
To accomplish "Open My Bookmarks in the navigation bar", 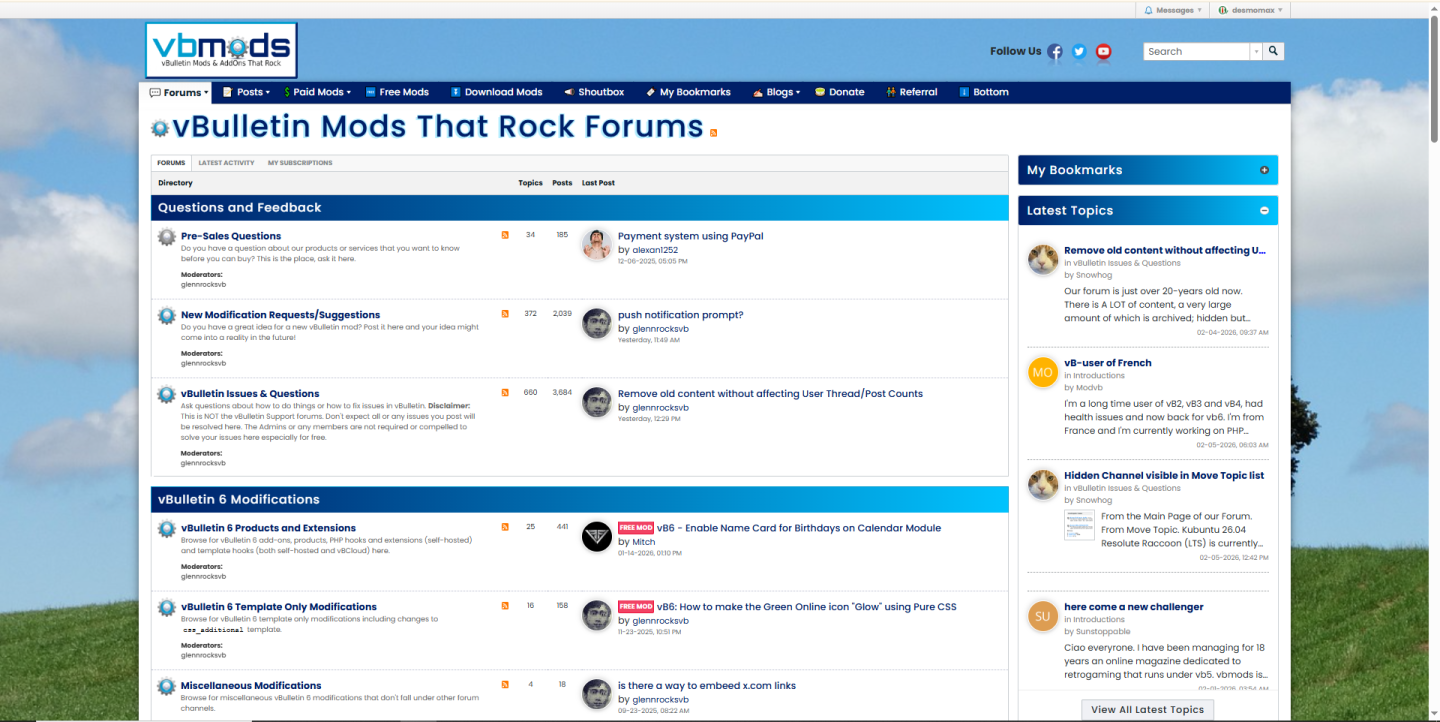I will tap(688, 92).
